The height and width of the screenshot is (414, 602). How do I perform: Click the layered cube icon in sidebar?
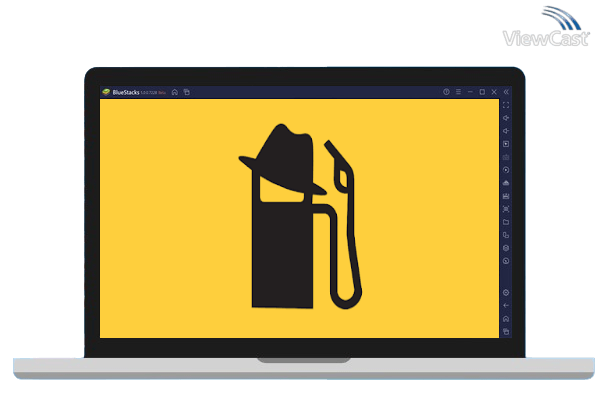506,248
